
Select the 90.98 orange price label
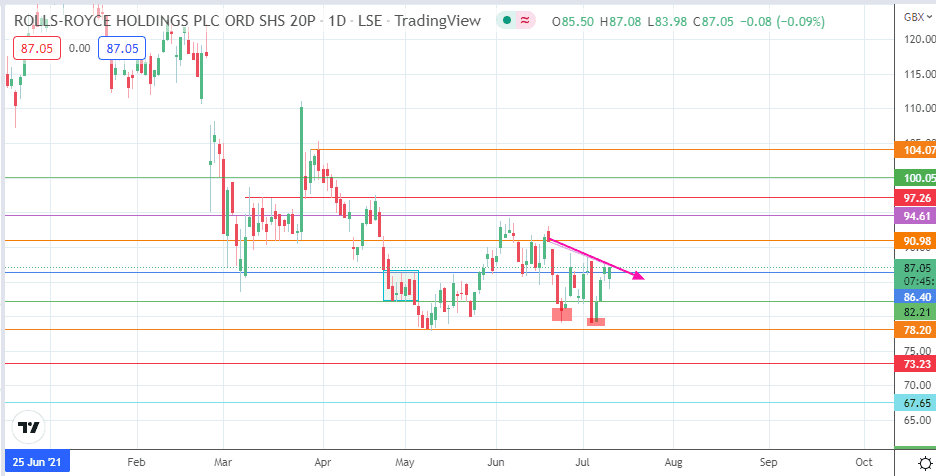(915, 241)
